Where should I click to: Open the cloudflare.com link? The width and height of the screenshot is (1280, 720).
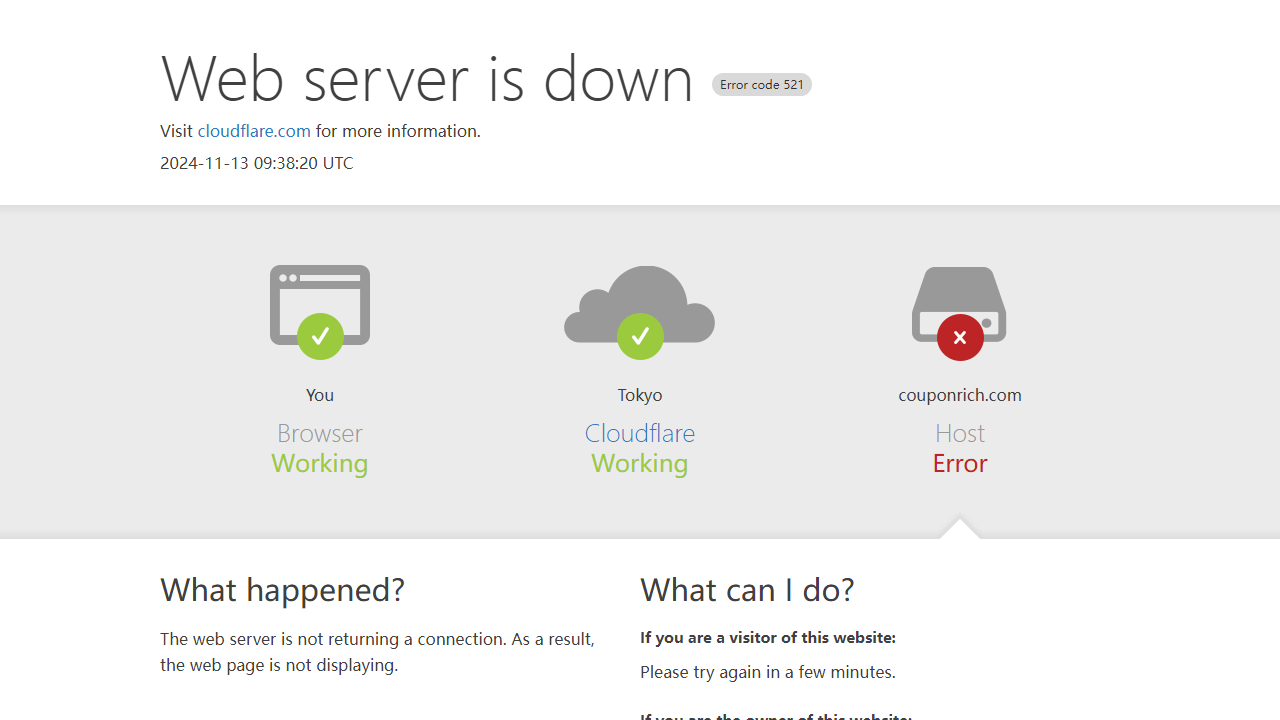(254, 131)
